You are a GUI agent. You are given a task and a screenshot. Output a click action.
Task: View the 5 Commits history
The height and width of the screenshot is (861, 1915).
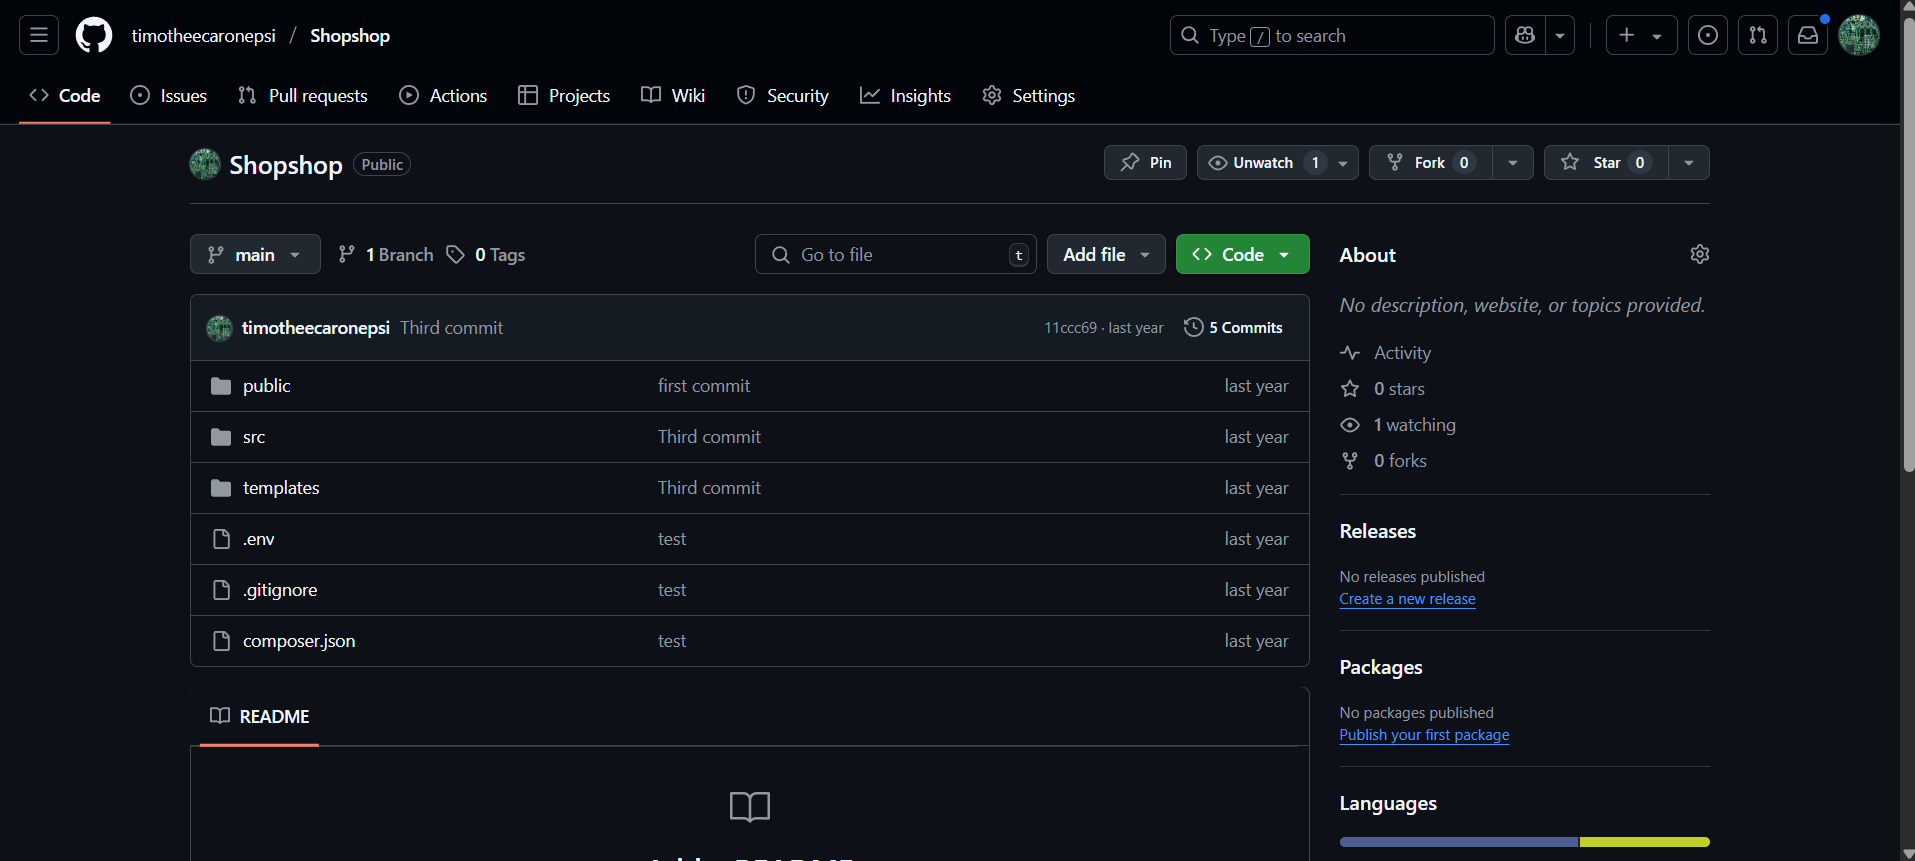click(x=1233, y=328)
